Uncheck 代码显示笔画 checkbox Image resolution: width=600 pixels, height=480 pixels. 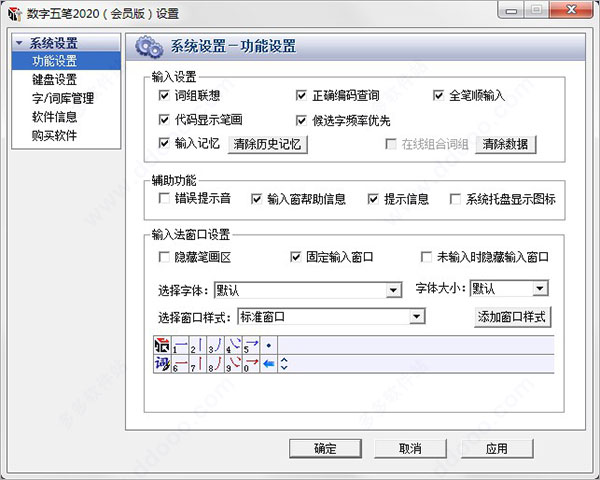click(164, 120)
